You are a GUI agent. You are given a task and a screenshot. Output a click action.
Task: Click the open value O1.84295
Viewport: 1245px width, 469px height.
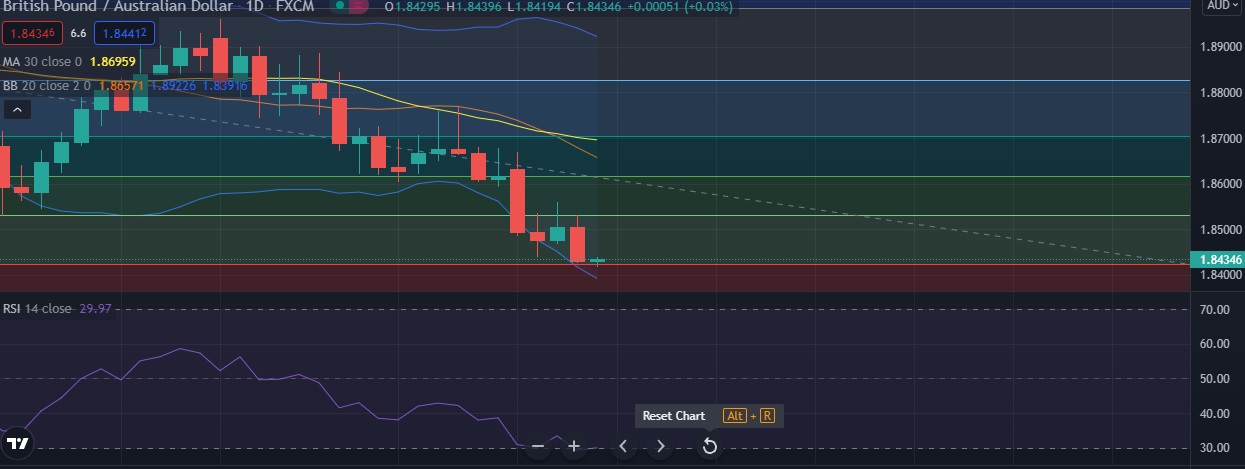coord(413,6)
